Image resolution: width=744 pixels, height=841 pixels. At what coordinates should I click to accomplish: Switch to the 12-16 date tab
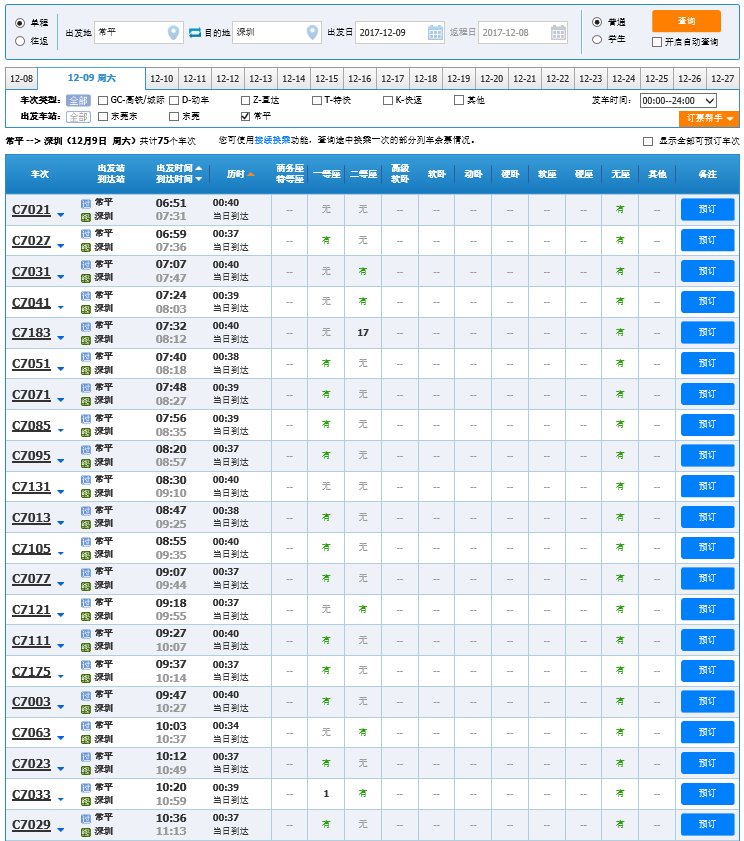tap(359, 79)
